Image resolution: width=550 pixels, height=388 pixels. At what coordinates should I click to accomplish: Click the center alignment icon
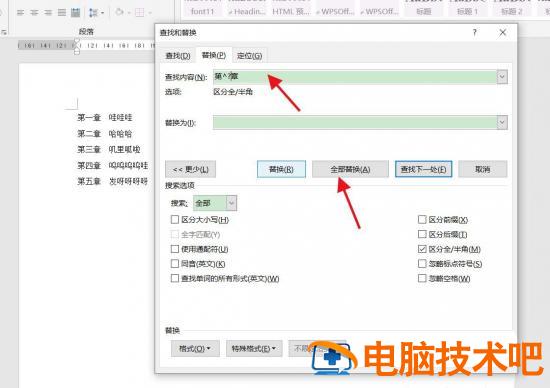pos(34,13)
